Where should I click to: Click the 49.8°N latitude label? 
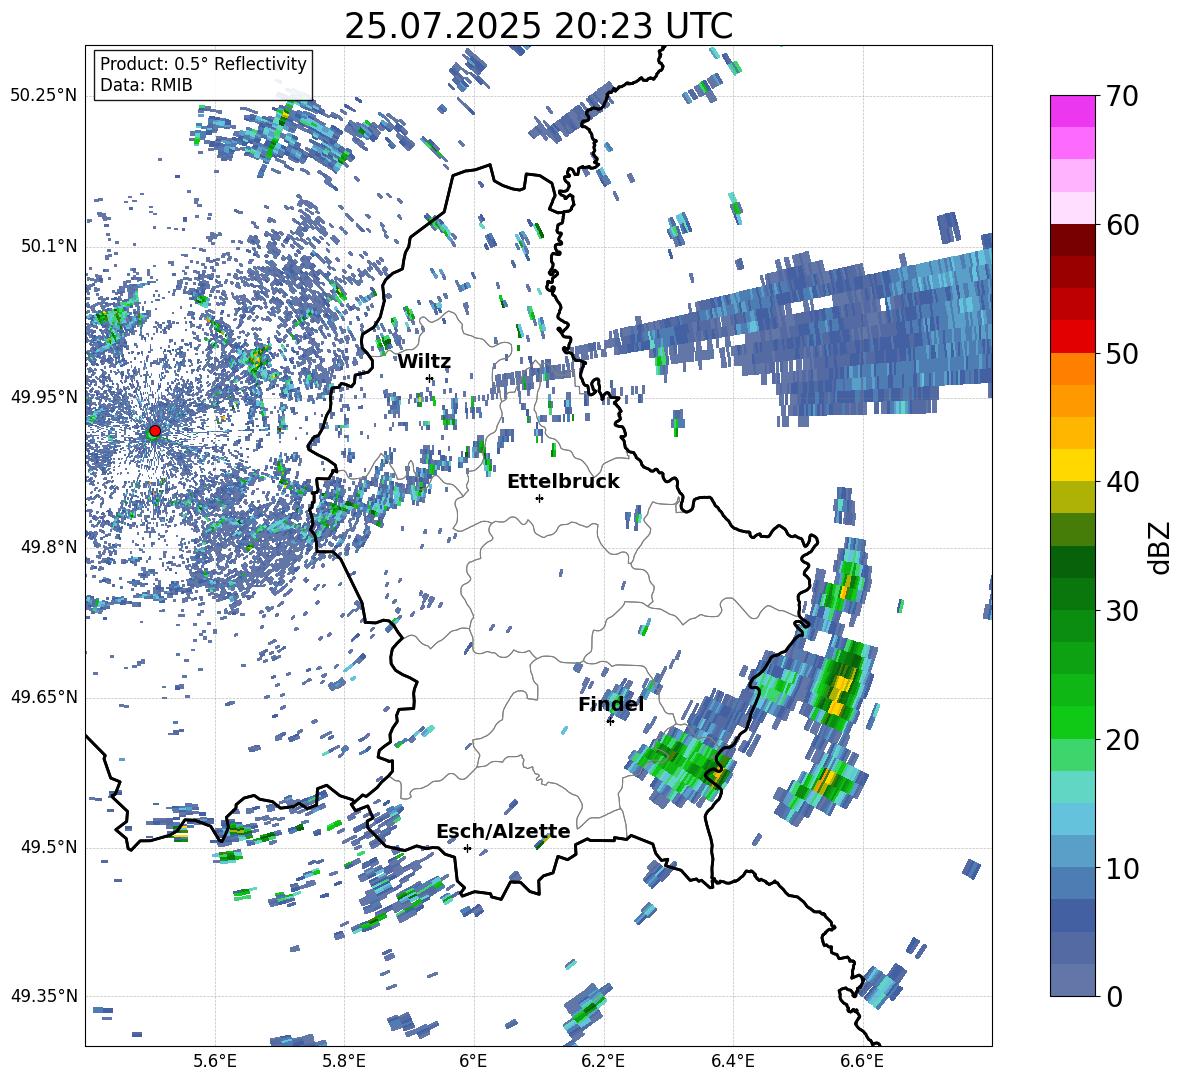(49, 547)
